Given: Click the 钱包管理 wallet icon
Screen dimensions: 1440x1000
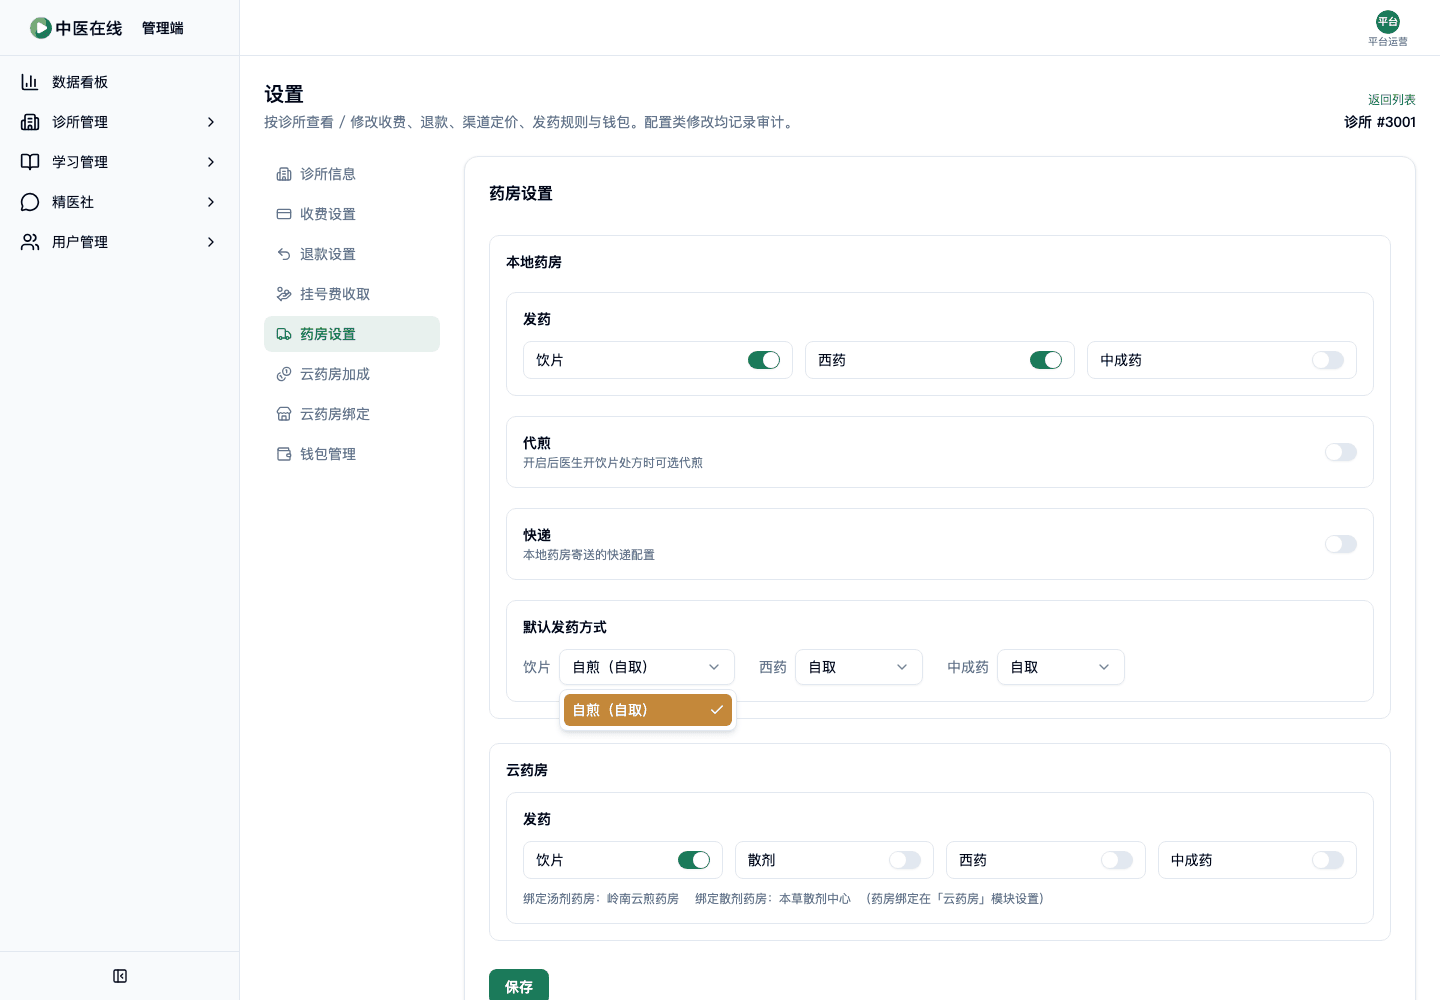Looking at the screenshot, I should [x=284, y=454].
